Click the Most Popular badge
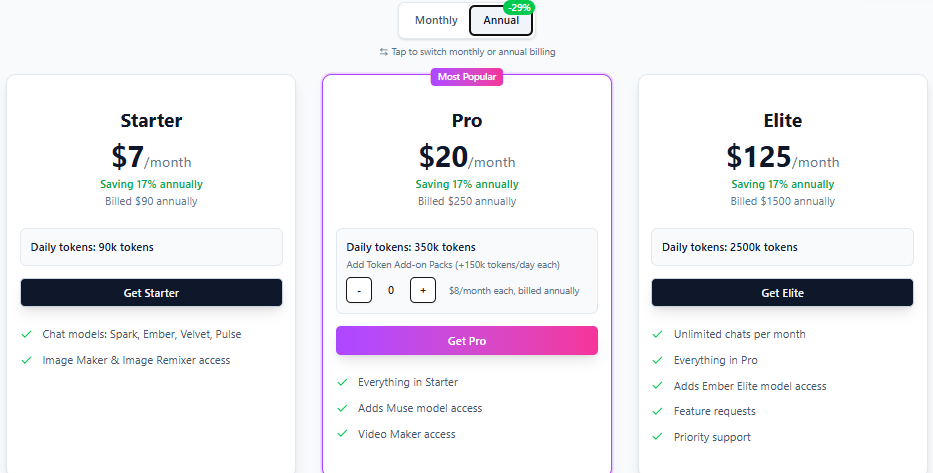The image size is (933, 473). [467, 77]
